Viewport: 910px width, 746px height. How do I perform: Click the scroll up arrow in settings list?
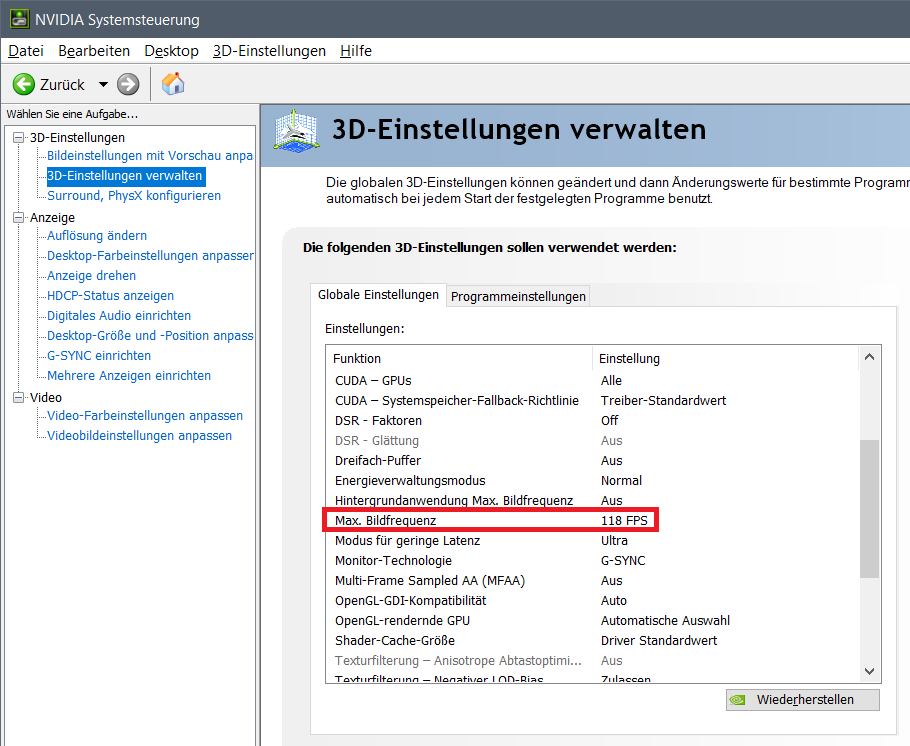point(869,357)
